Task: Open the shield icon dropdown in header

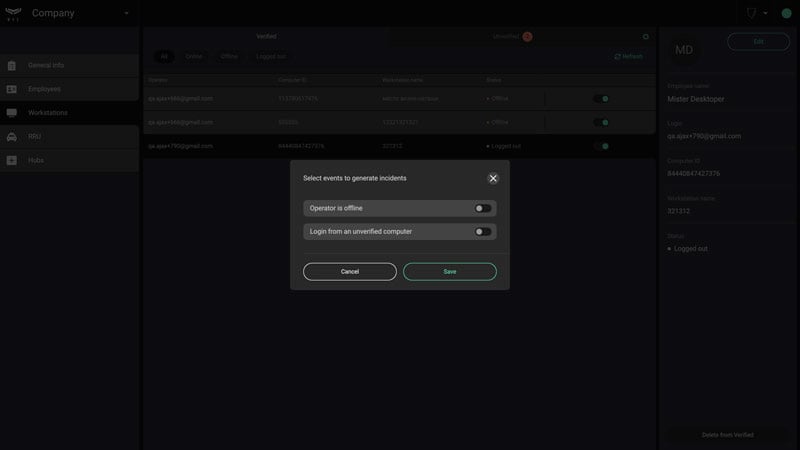Action: pos(757,13)
